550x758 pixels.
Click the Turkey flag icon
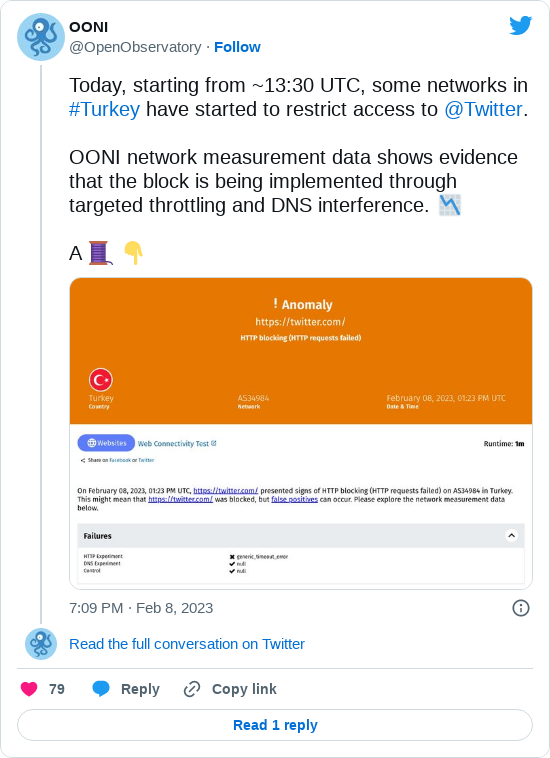(101, 380)
